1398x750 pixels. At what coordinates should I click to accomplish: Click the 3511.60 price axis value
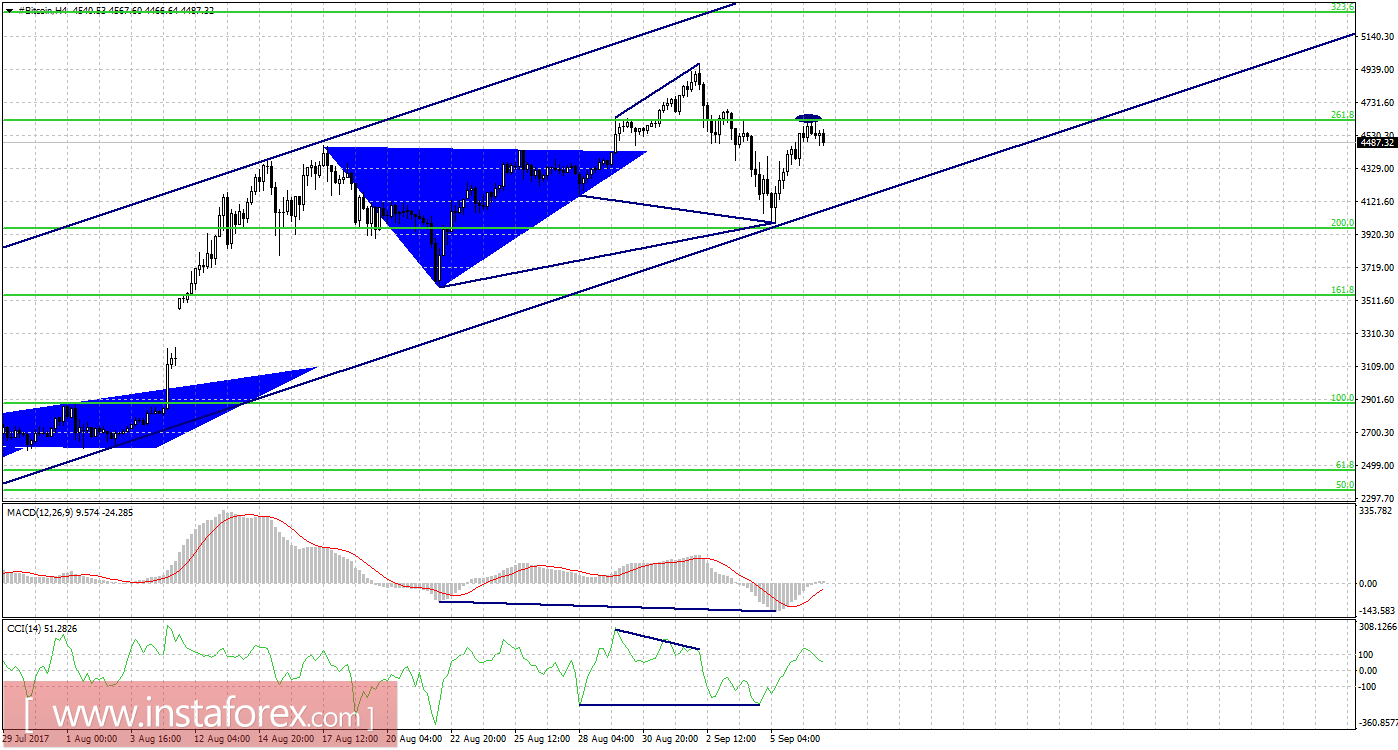click(1377, 300)
